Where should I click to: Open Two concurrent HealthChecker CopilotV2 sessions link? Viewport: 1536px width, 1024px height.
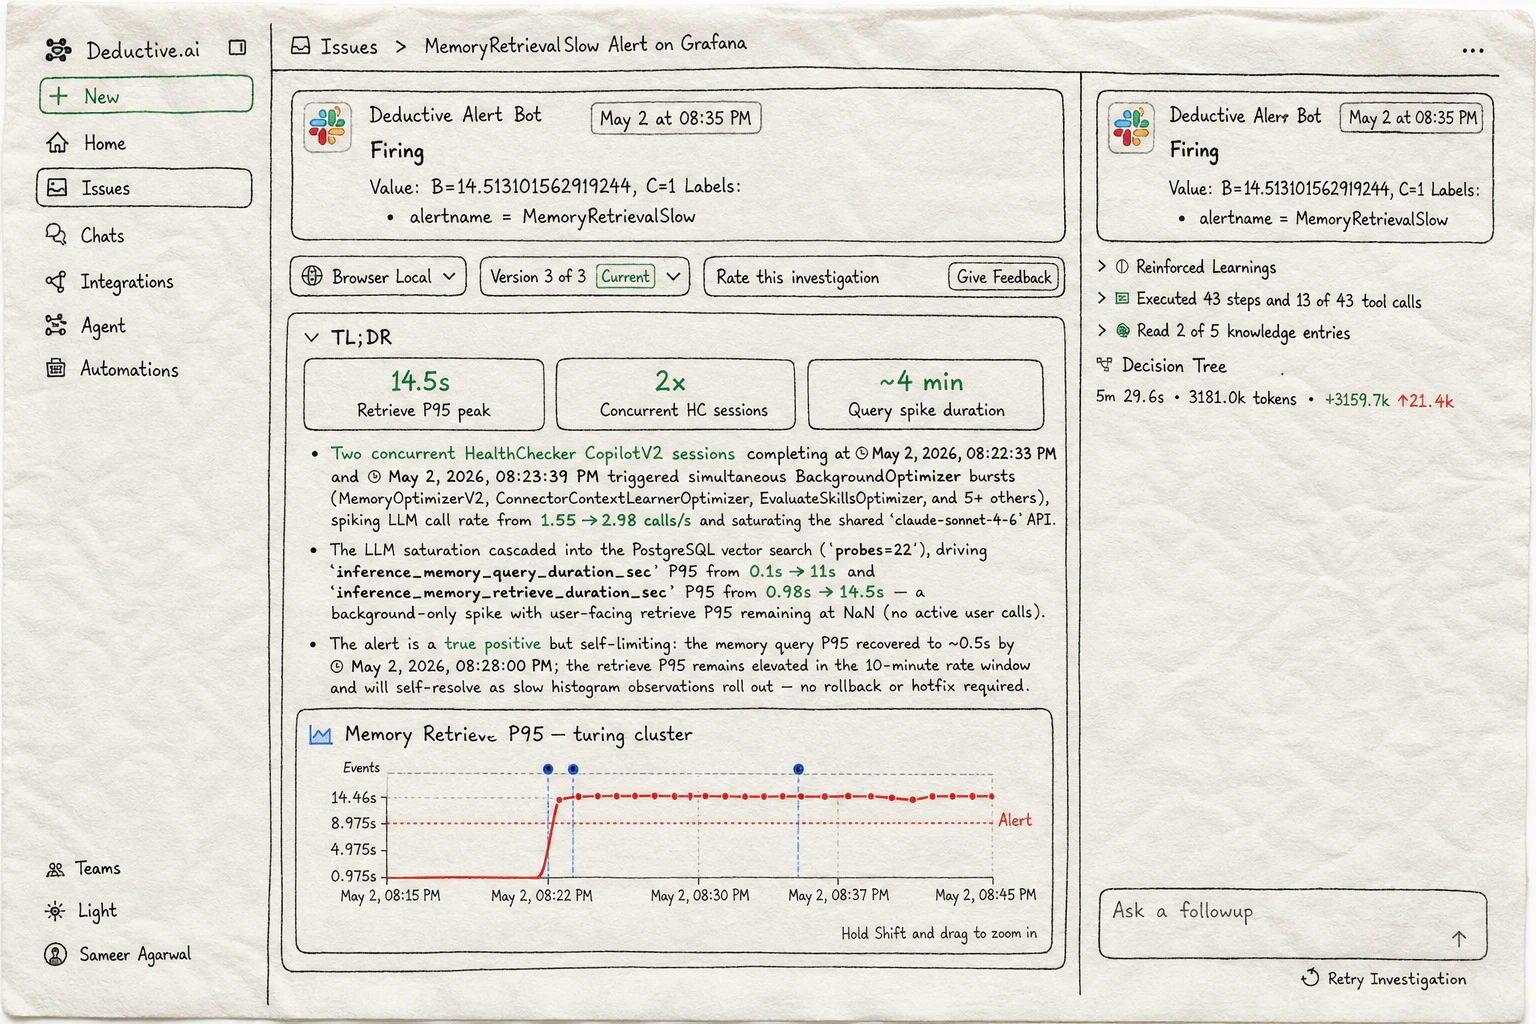533,453
